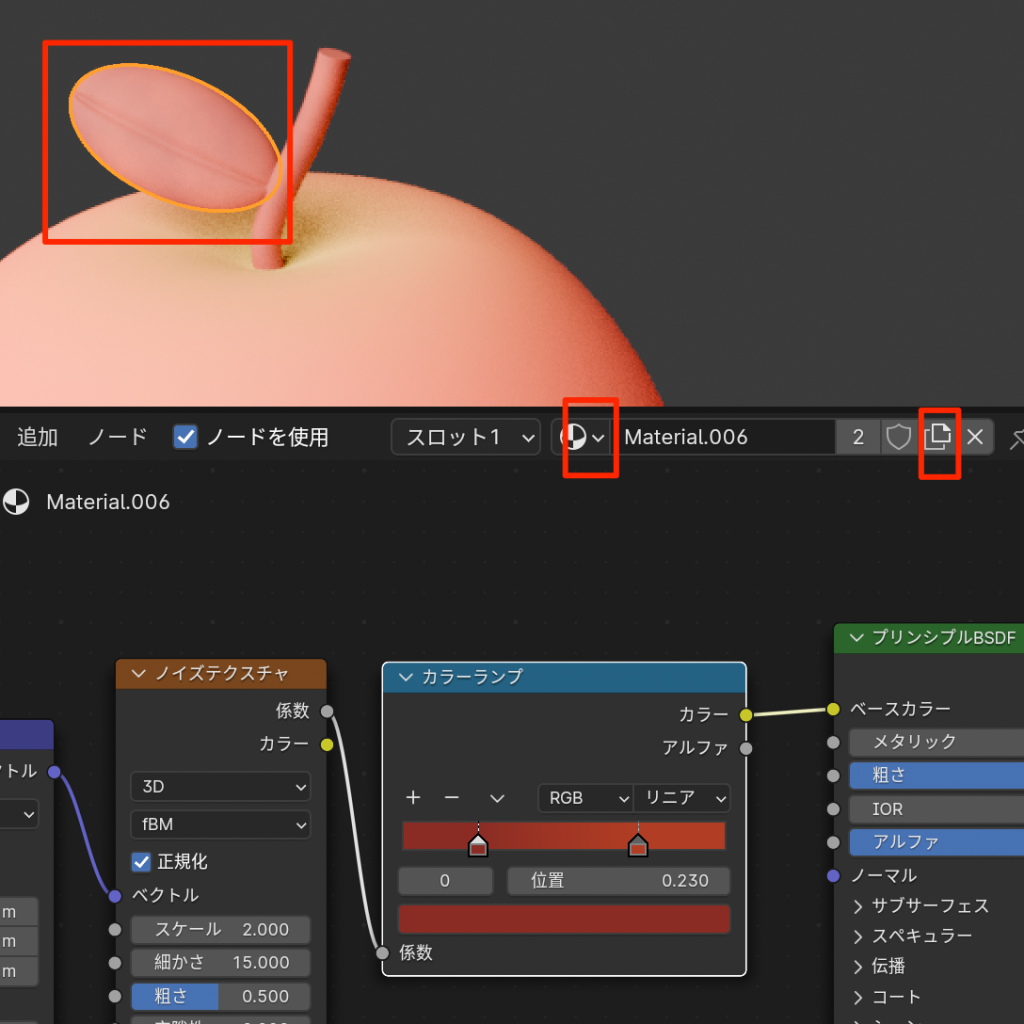Image resolution: width=1024 pixels, height=1024 pixels.
Task: Open the 追加 menu
Action: pyautogui.click(x=37, y=437)
